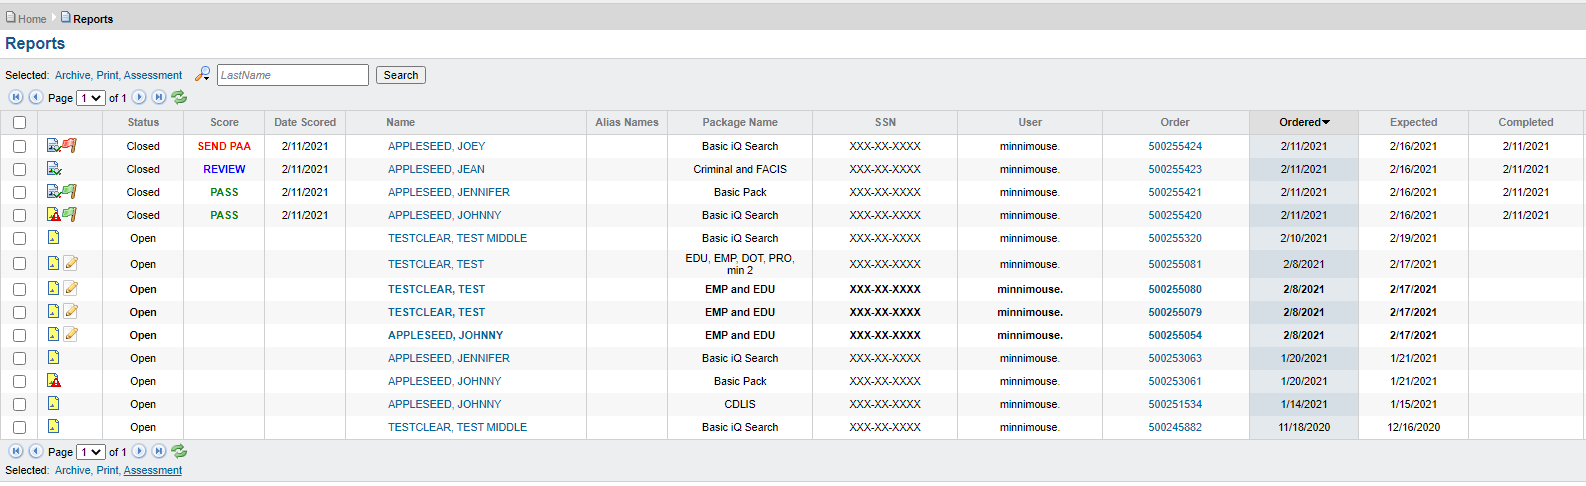Click into the LastName search field
The height and width of the screenshot is (486, 1586).
[x=293, y=75]
